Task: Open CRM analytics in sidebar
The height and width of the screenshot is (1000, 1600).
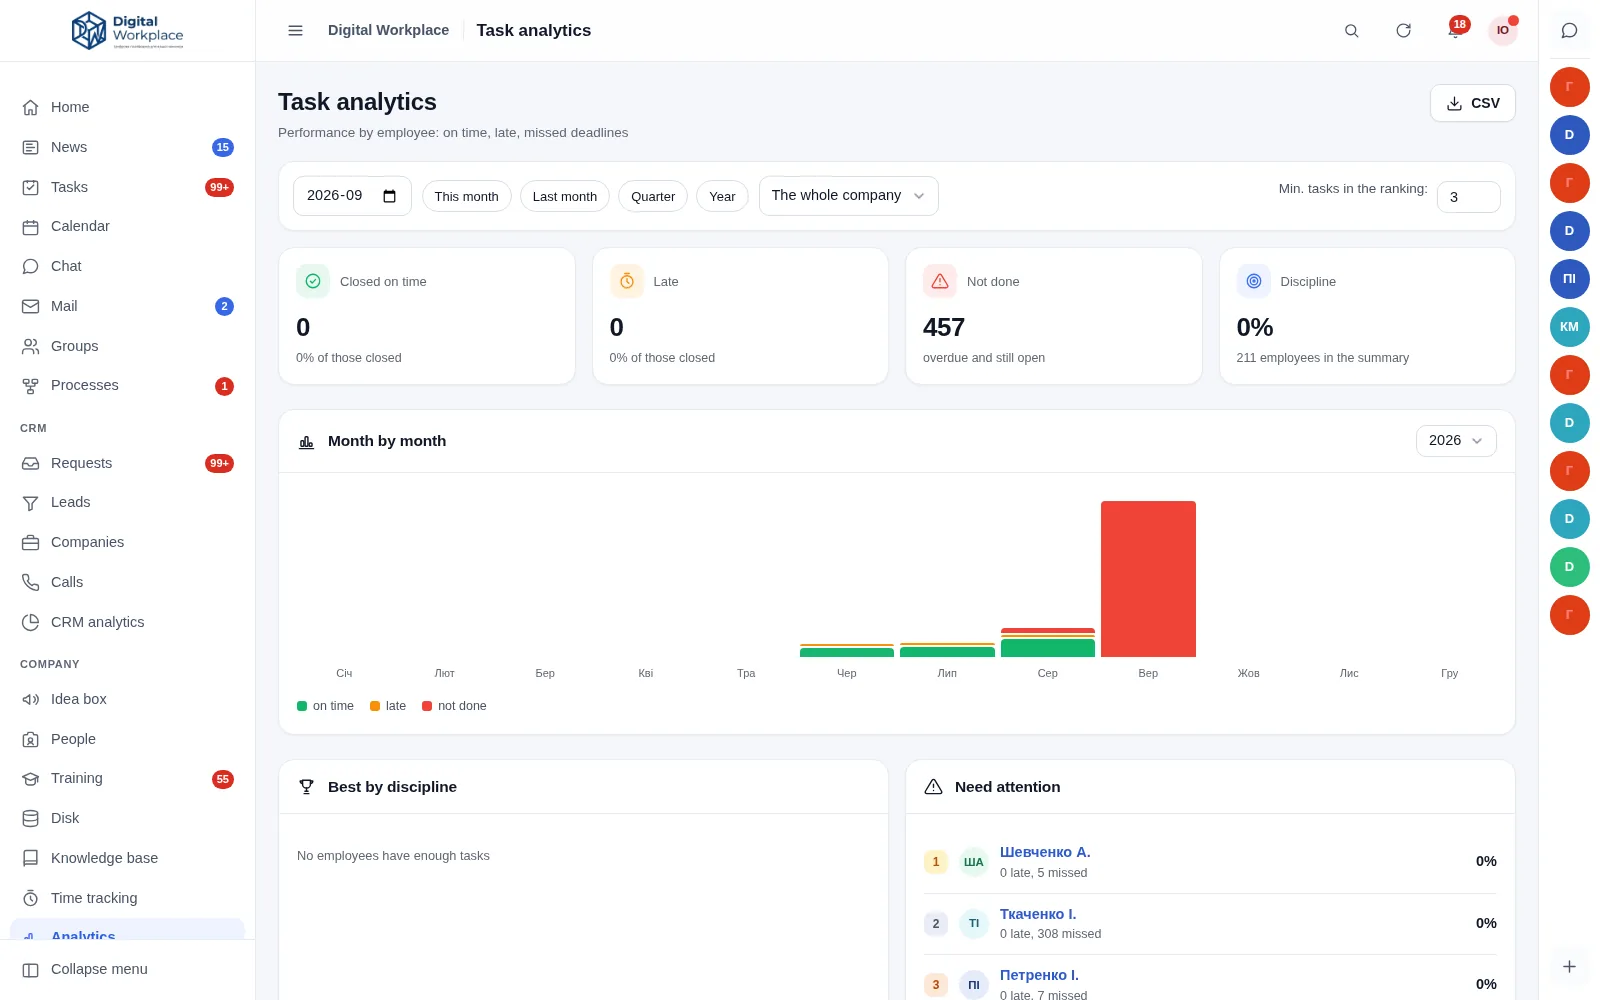Action: click(x=127, y=622)
